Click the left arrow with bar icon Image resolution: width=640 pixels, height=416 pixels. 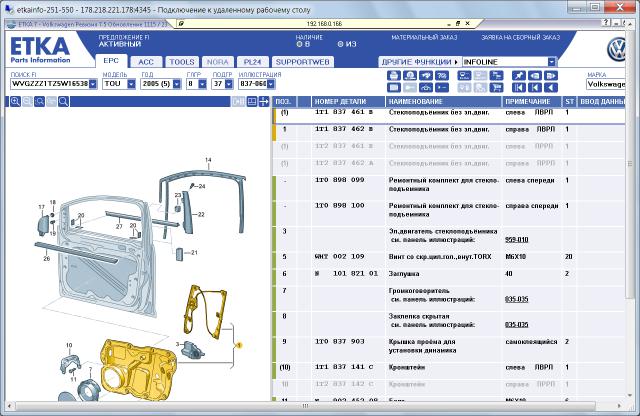(x=535, y=87)
